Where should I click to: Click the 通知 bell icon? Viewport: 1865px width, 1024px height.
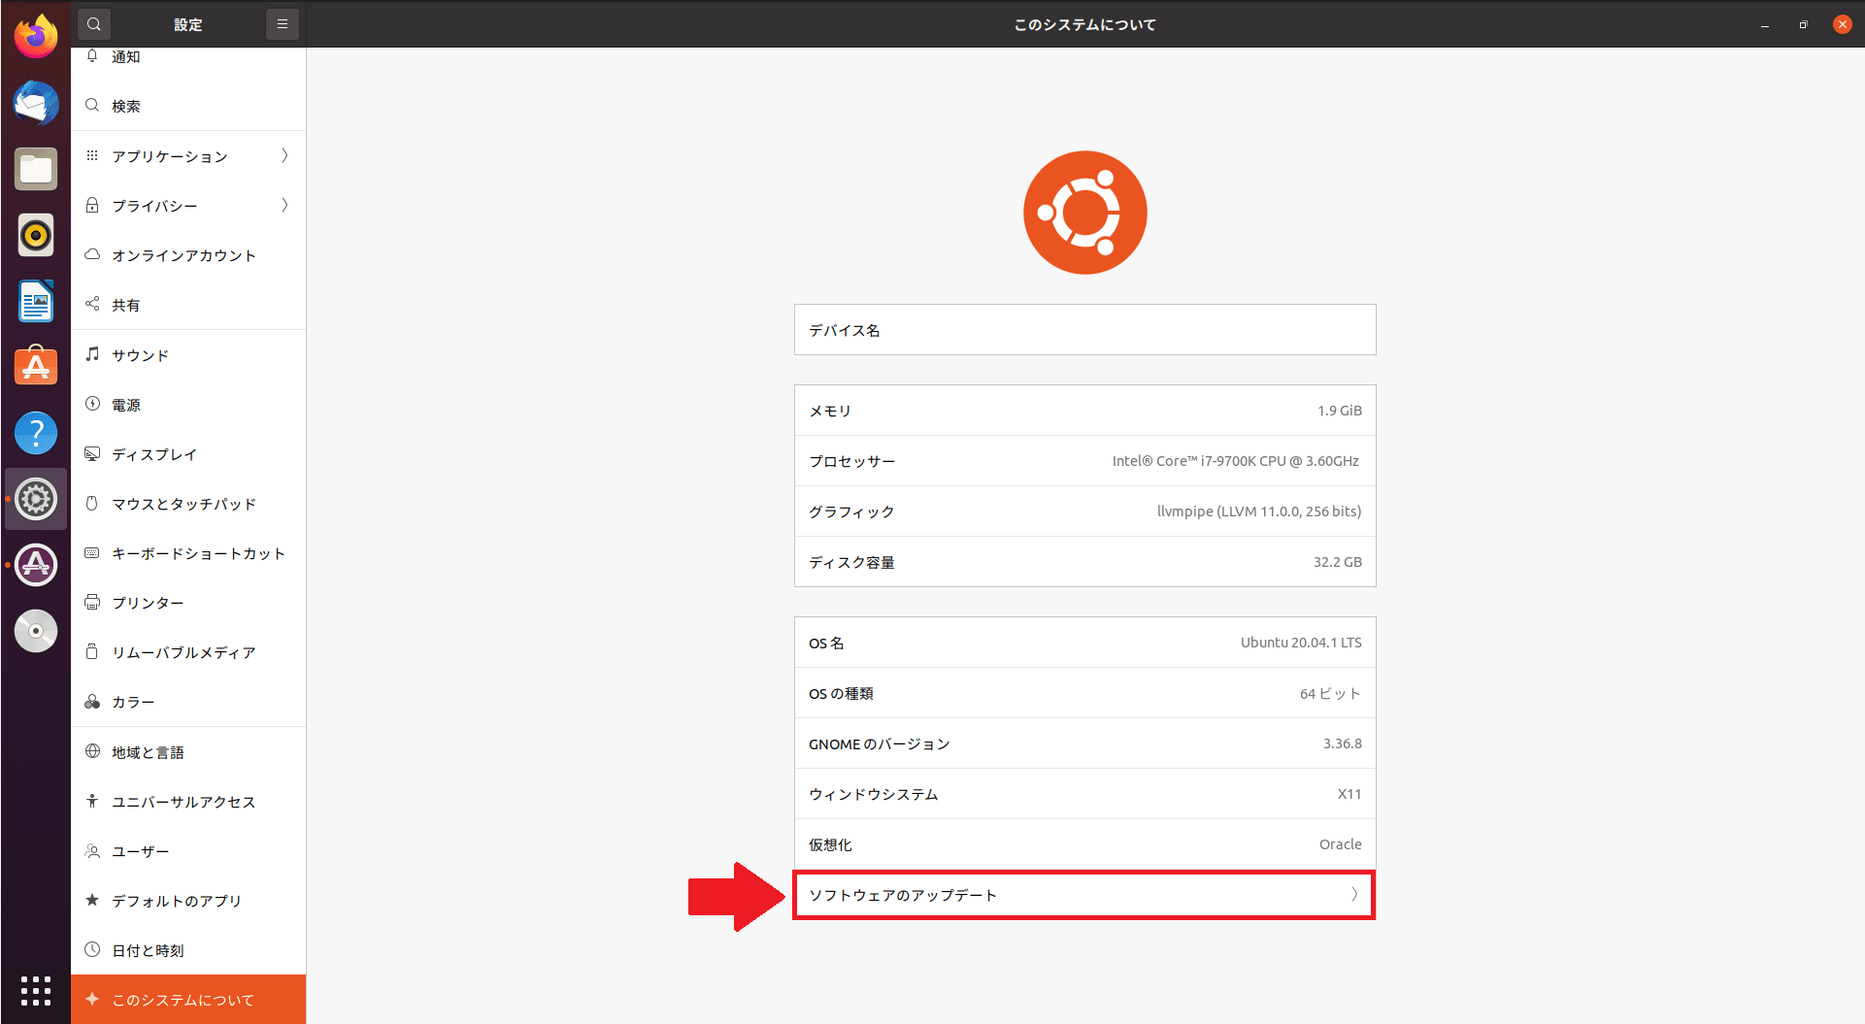tap(92, 56)
